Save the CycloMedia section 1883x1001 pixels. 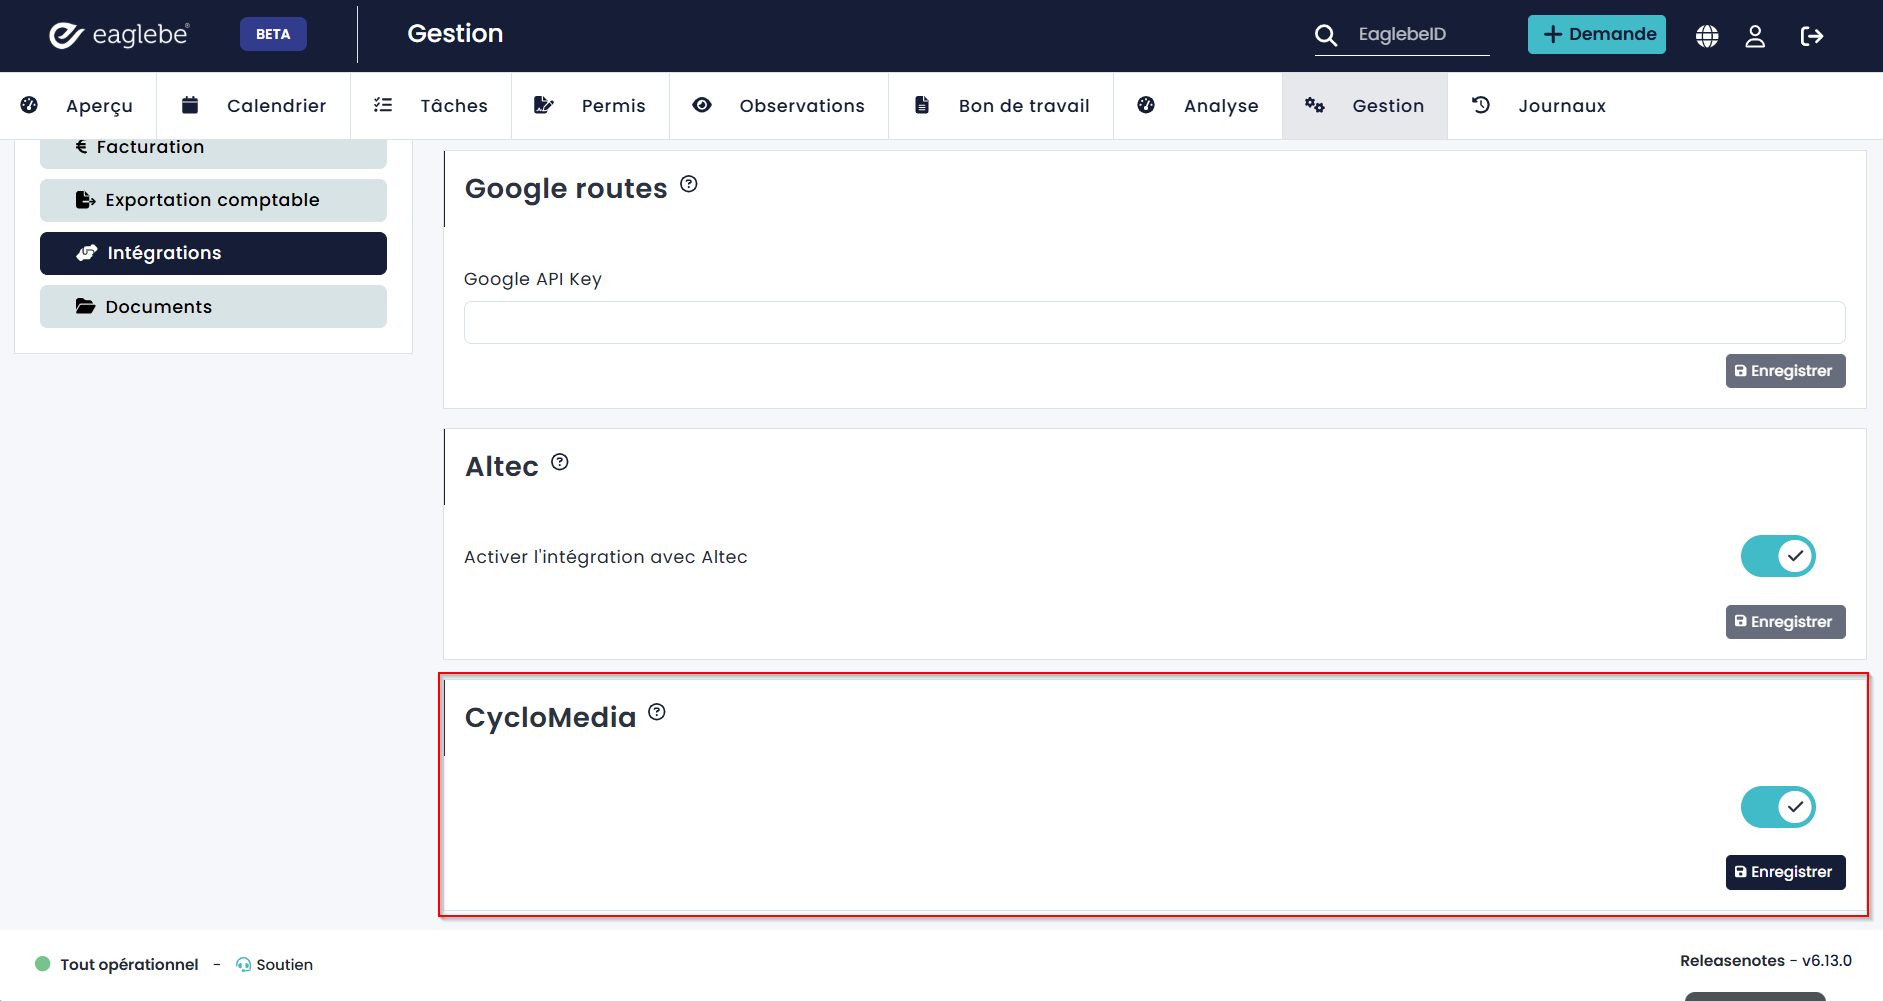(x=1785, y=872)
